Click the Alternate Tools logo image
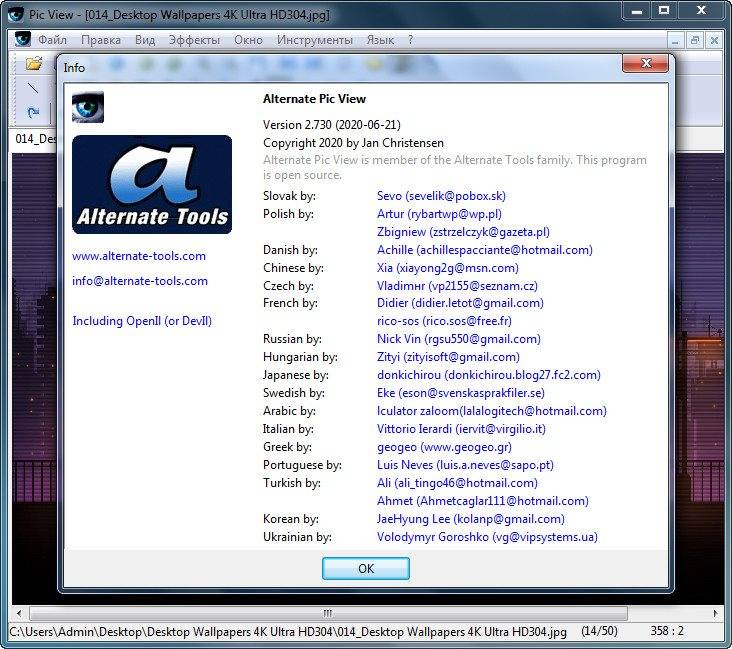The height and width of the screenshot is (649, 732). (x=152, y=184)
